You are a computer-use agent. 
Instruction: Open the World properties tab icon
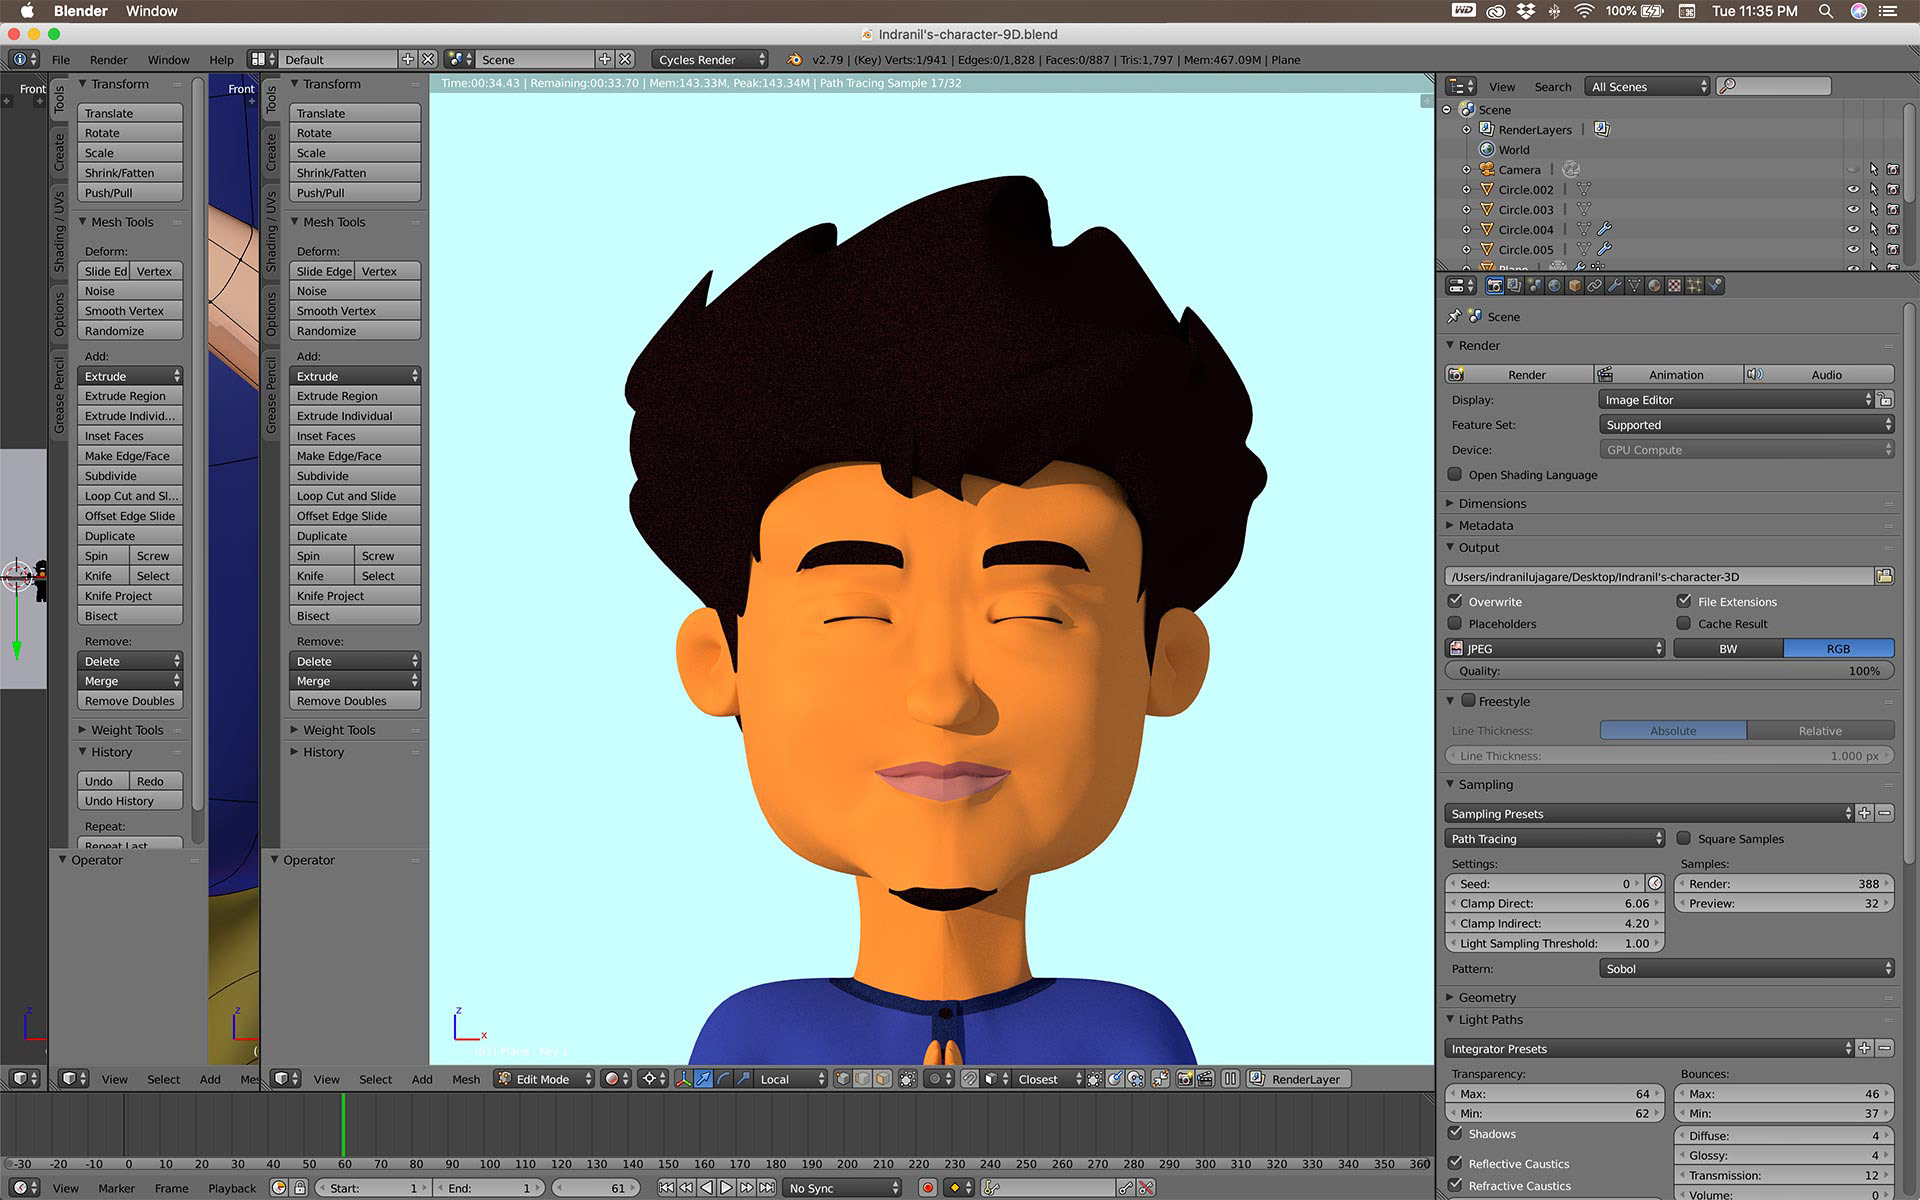point(1554,286)
